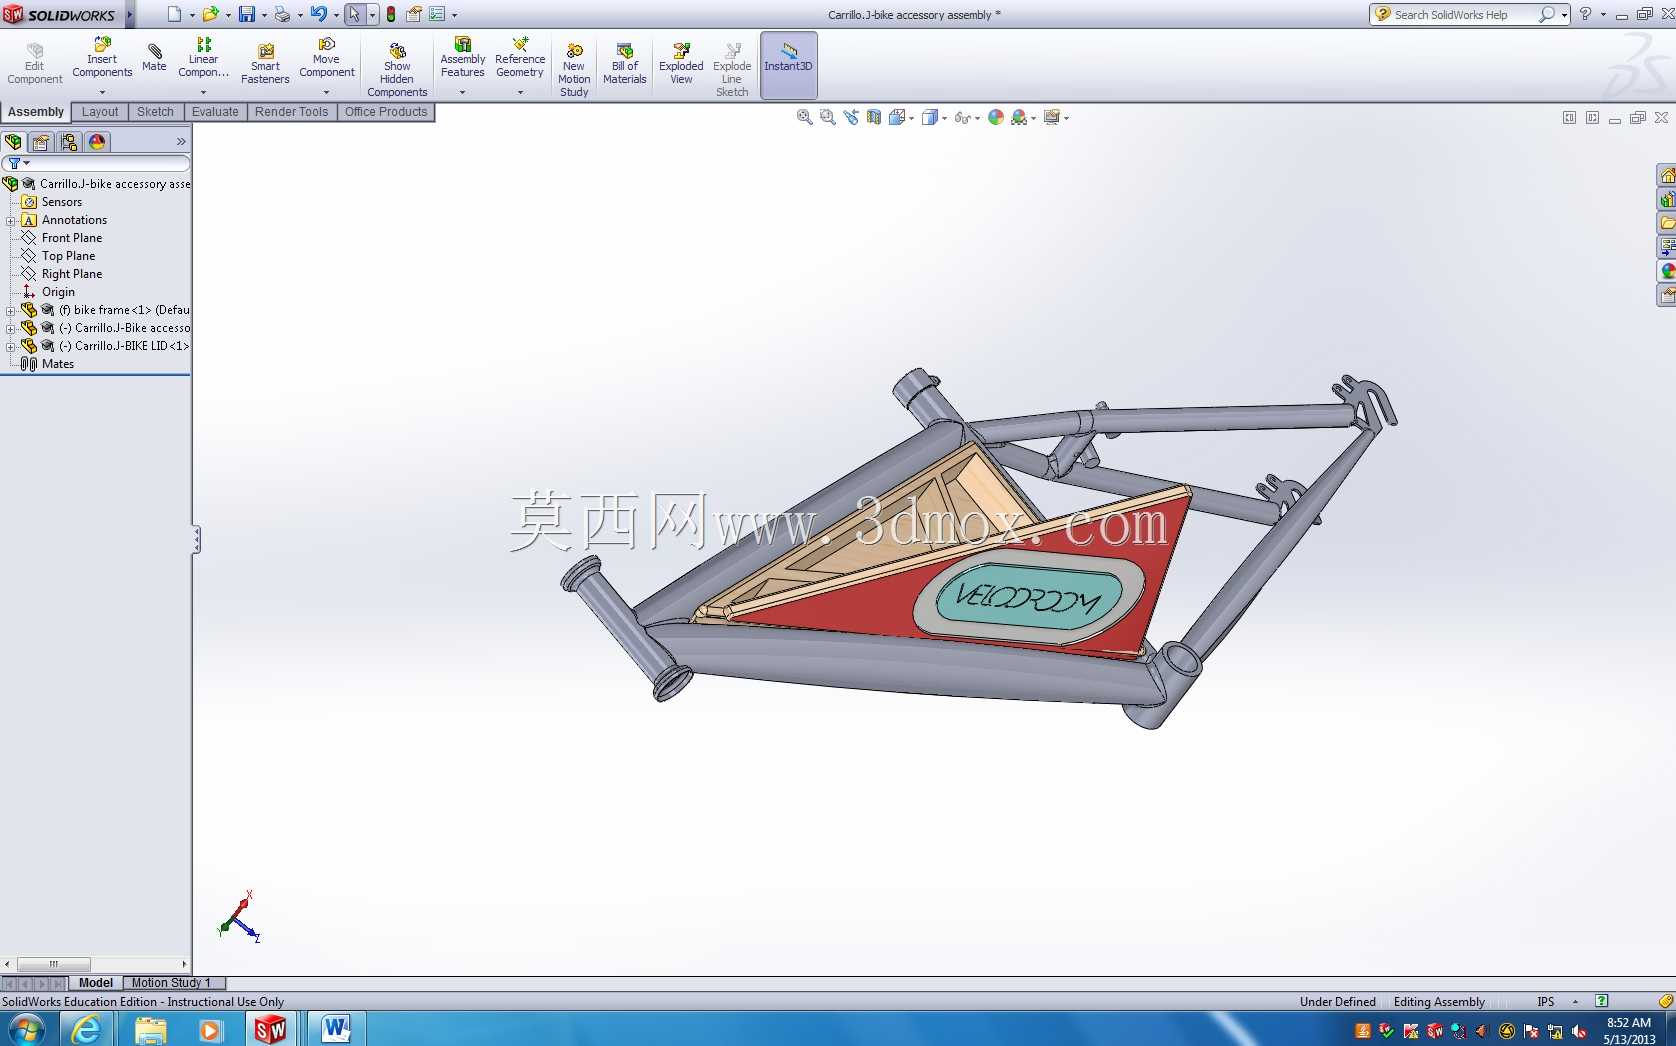Click the Edit Component tool
1676x1046 pixels.
[35, 64]
